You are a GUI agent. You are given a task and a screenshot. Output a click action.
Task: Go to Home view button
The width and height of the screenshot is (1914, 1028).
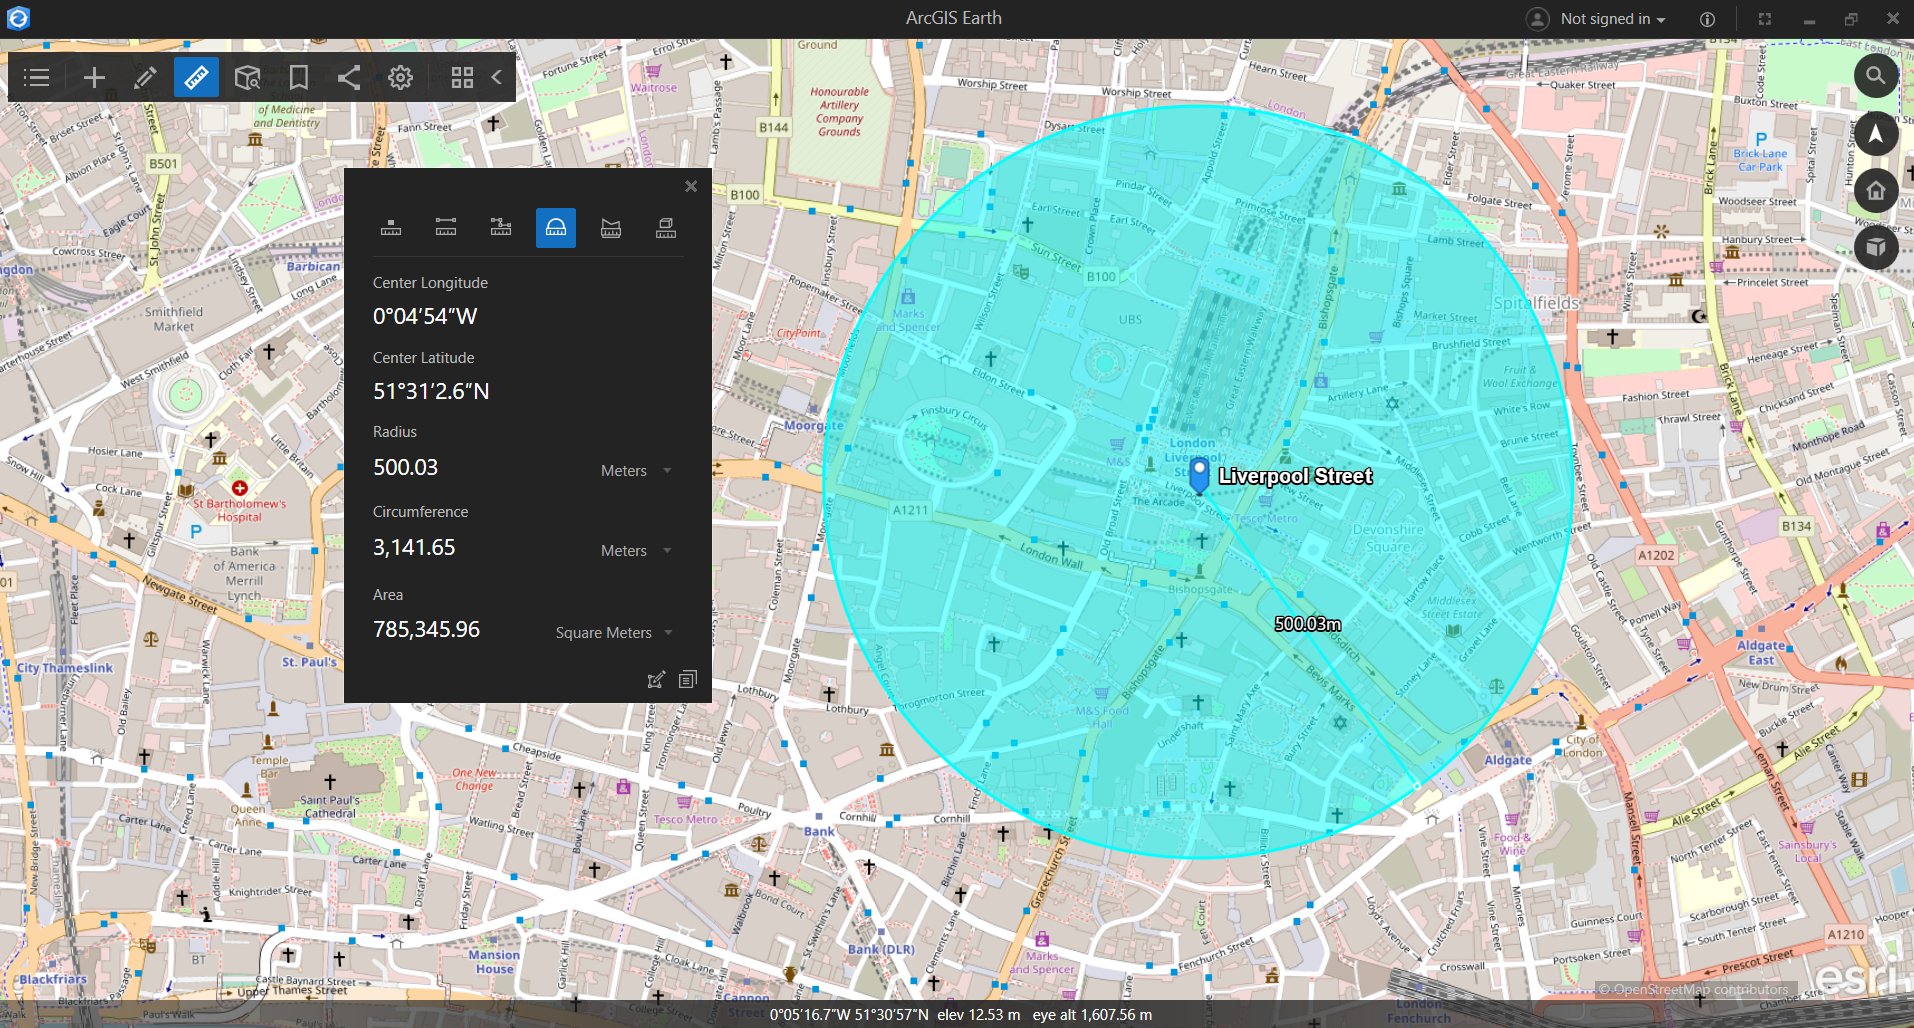coord(1876,190)
